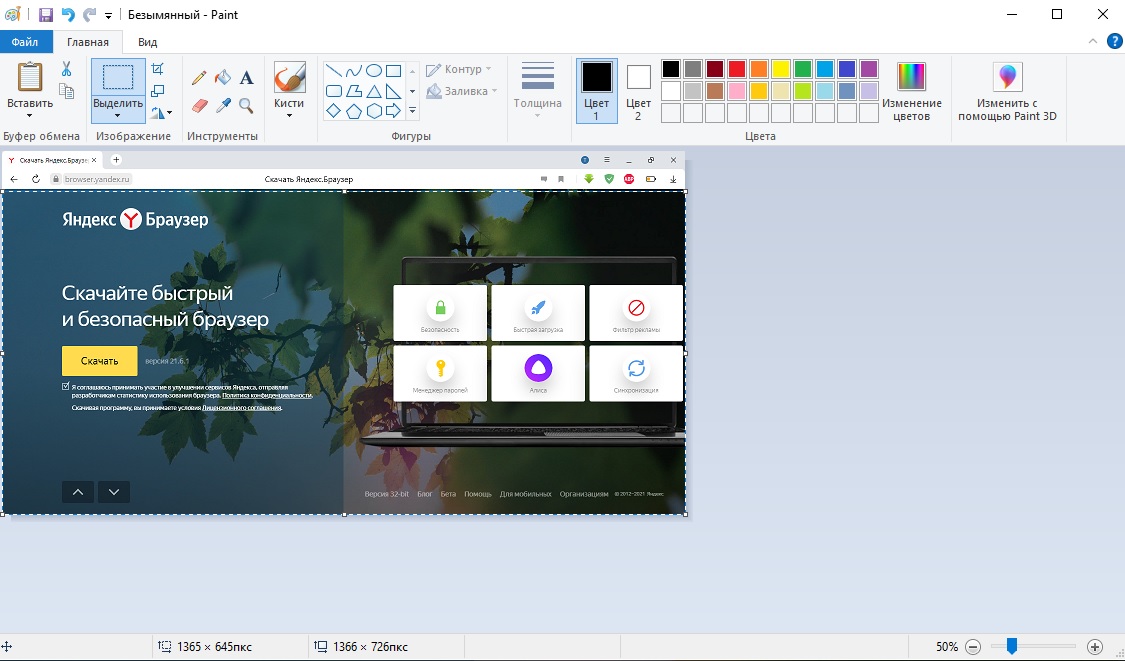
Task: Click the Save icon in title bar
Action: [x=46, y=15]
